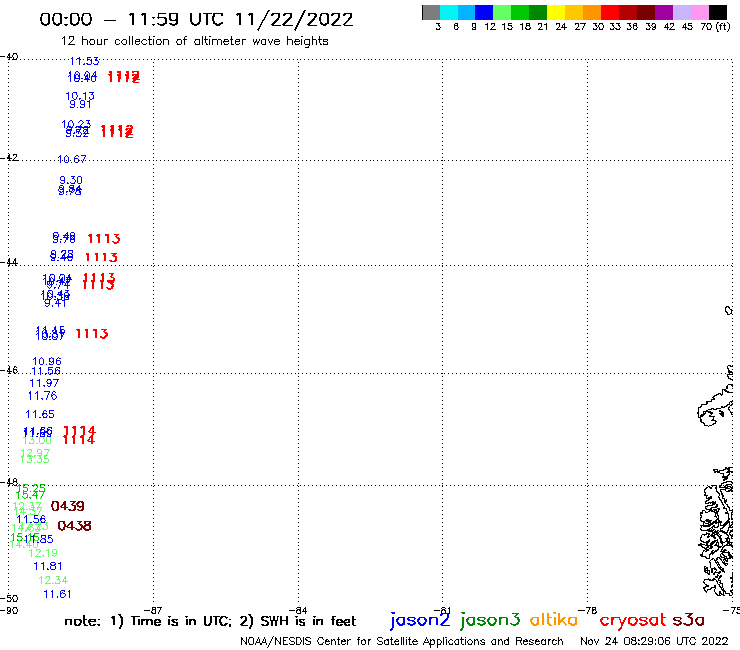The height and width of the screenshot is (650, 740).
Task: Click the red '1113' label beside 10.87
Action: [92, 334]
